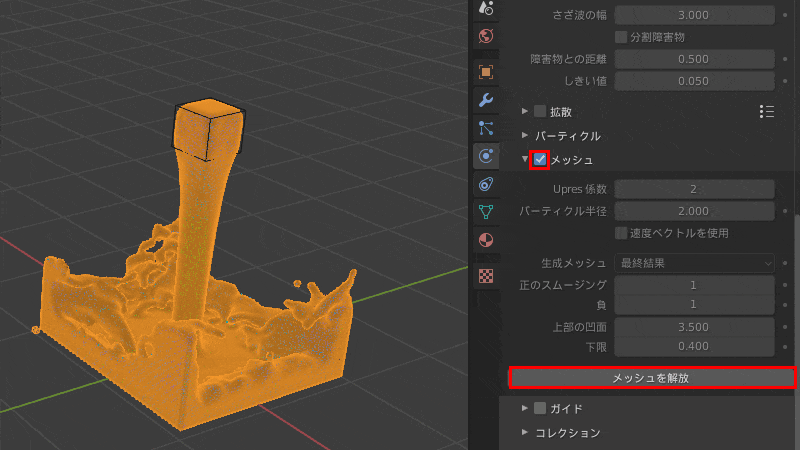Image resolution: width=800 pixels, height=450 pixels.
Task: Open the Modifier properties wrench icon
Action: pyautogui.click(x=486, y=99)
